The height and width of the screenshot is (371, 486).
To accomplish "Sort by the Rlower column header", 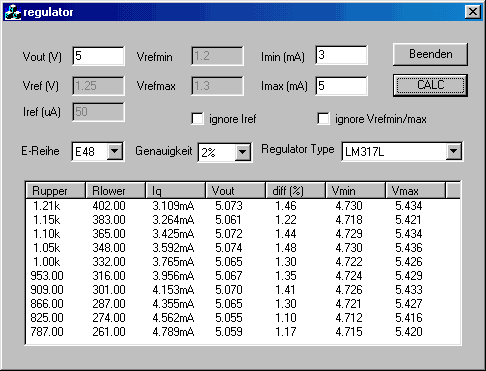I will [x=116, y=191].
